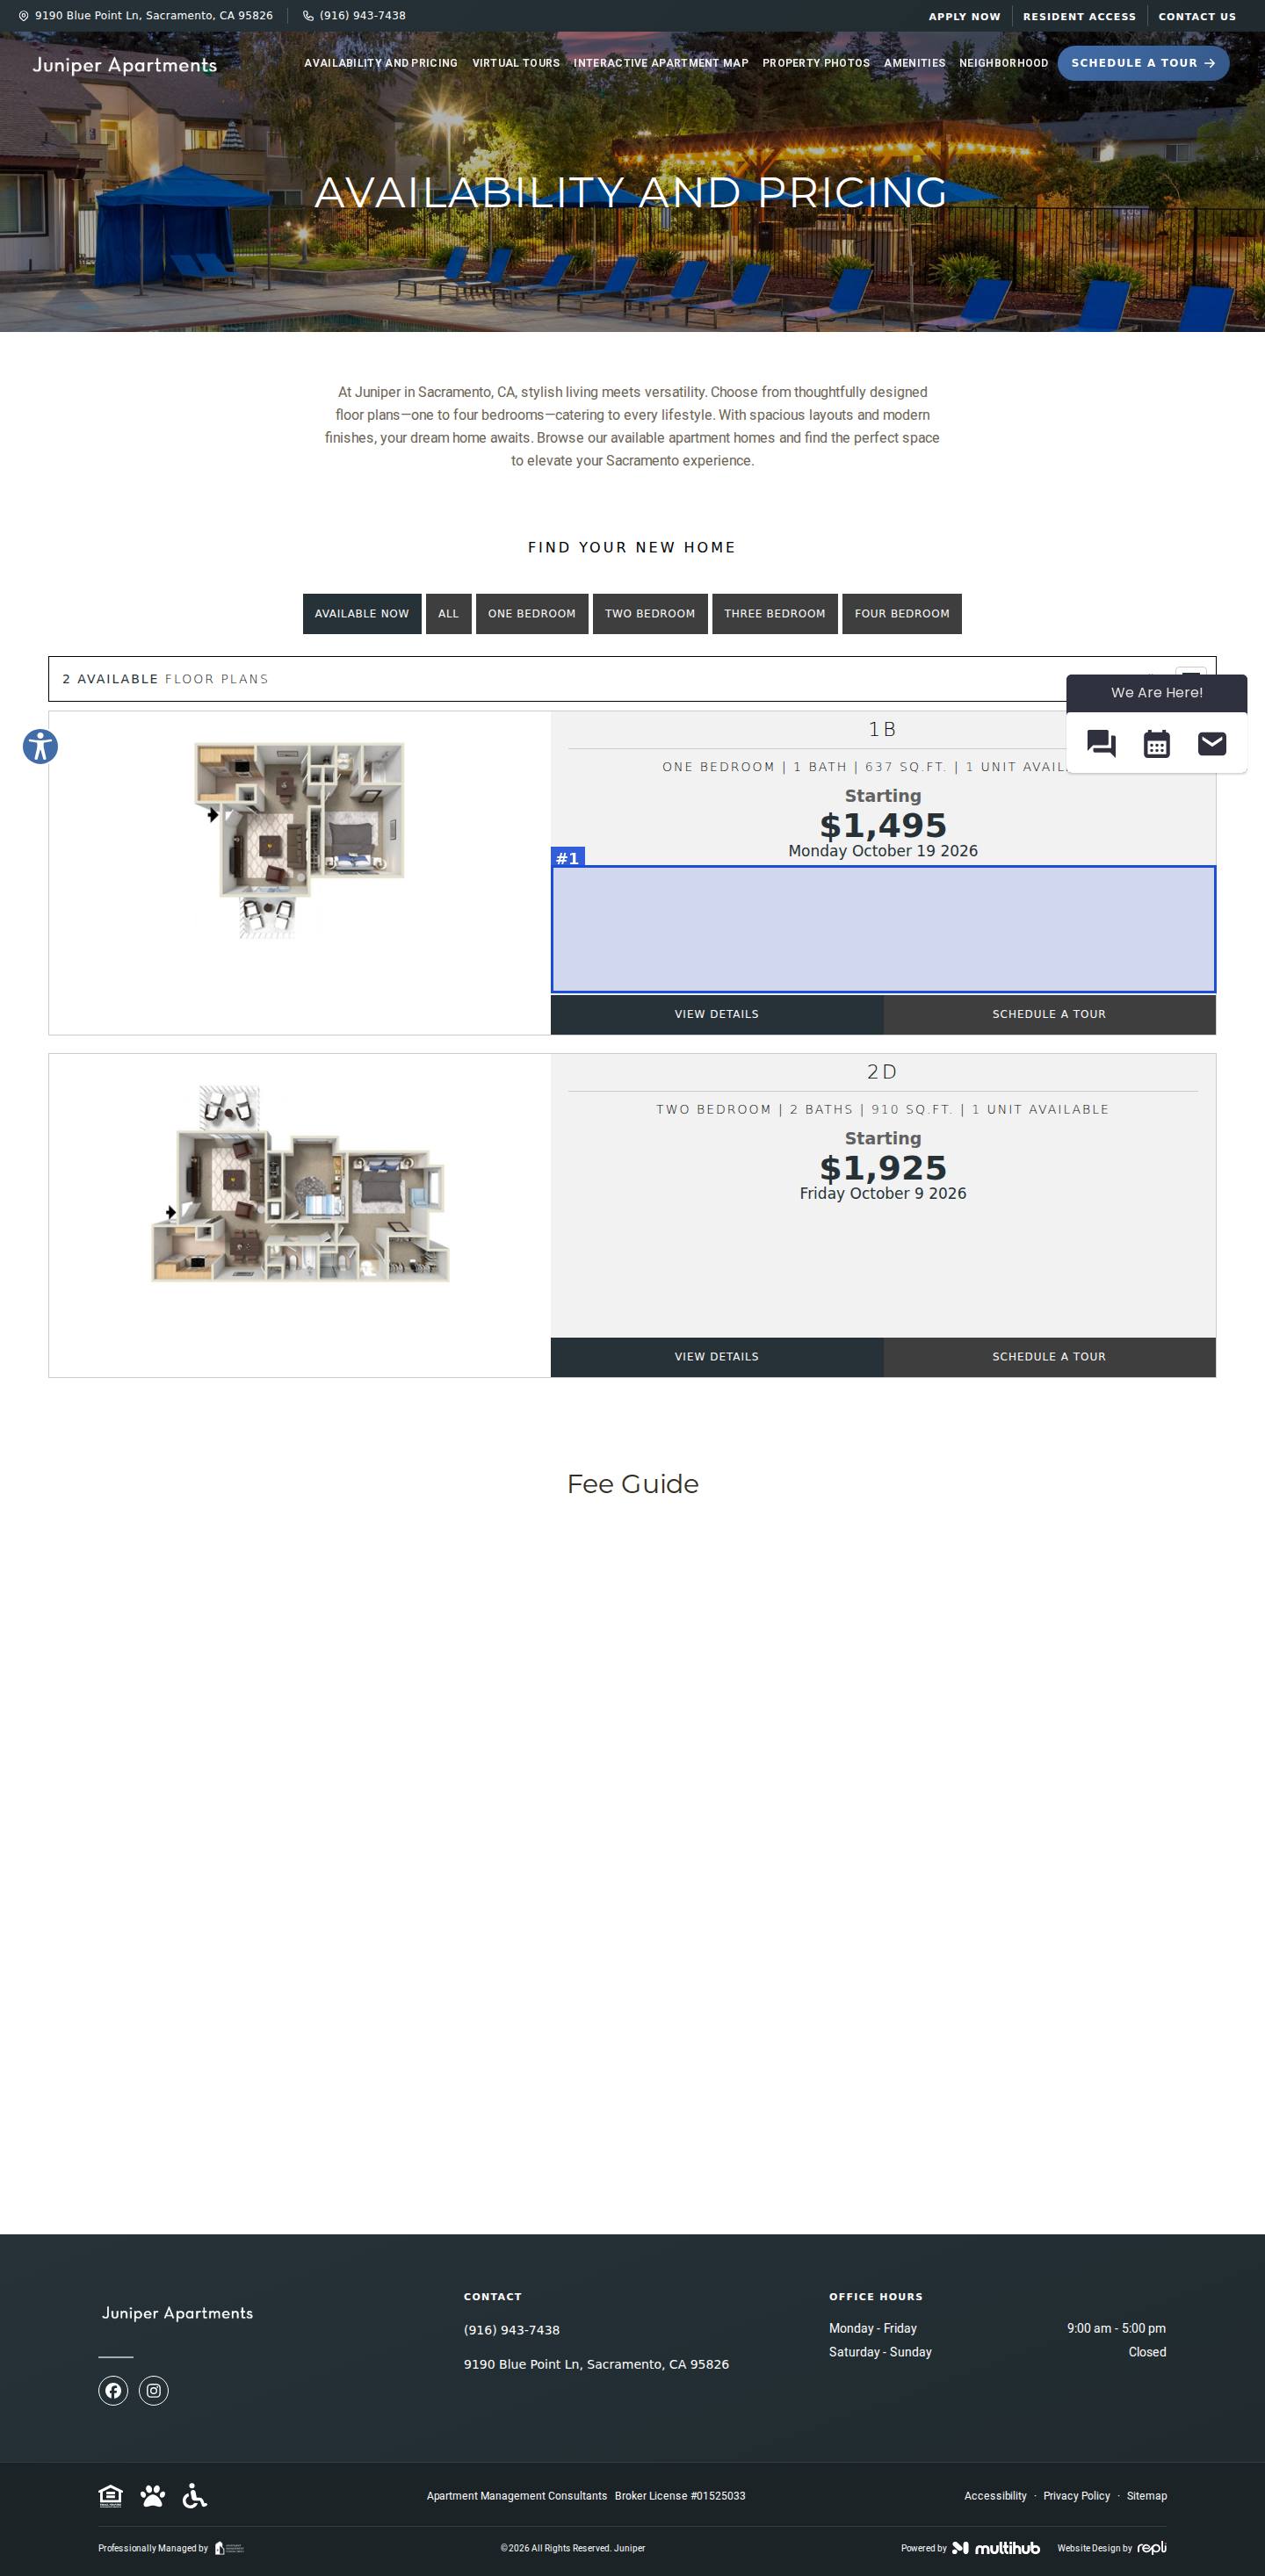This screenshot has width=1265, height=2576.
Task: Open Interactive Apartment Map nav item
Action: click(661, 63)
